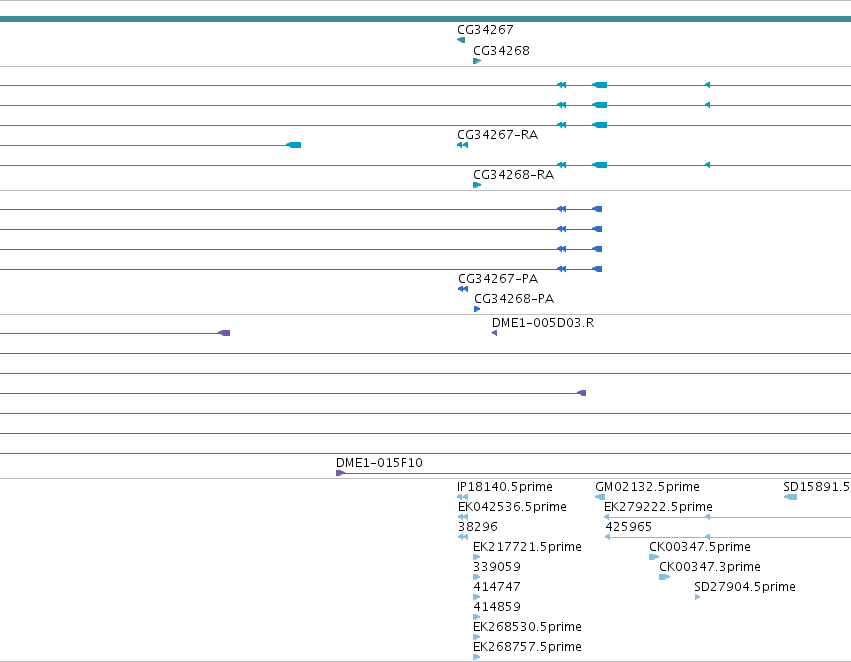This screenshot has height=662, width=851.
Task: Click the EK217721.5prime arrow glyph
Action: pos(477,557)
